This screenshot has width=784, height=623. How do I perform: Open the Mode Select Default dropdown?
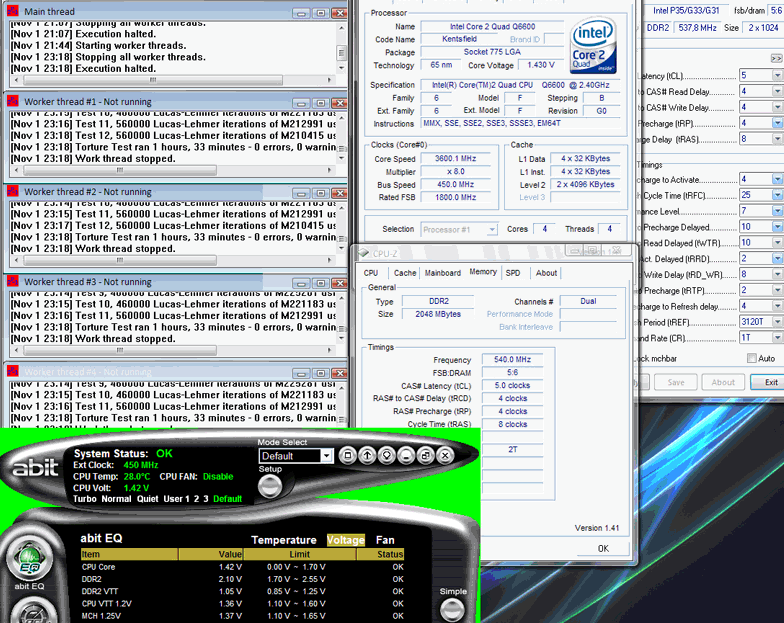326,456
